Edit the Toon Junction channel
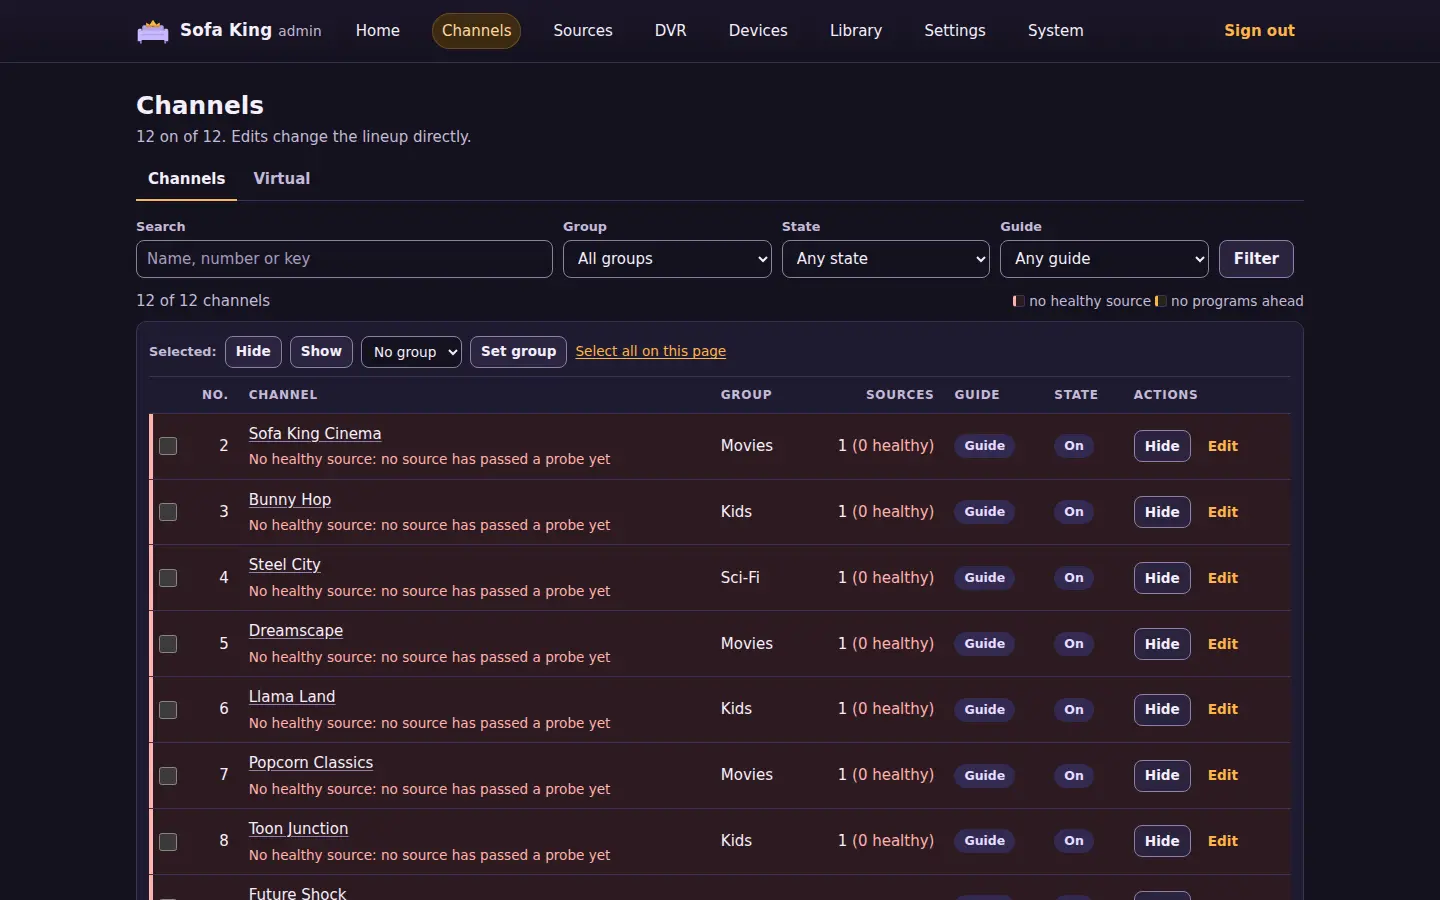Viewport: 1440px width, 900px height. pos(1223,841)
